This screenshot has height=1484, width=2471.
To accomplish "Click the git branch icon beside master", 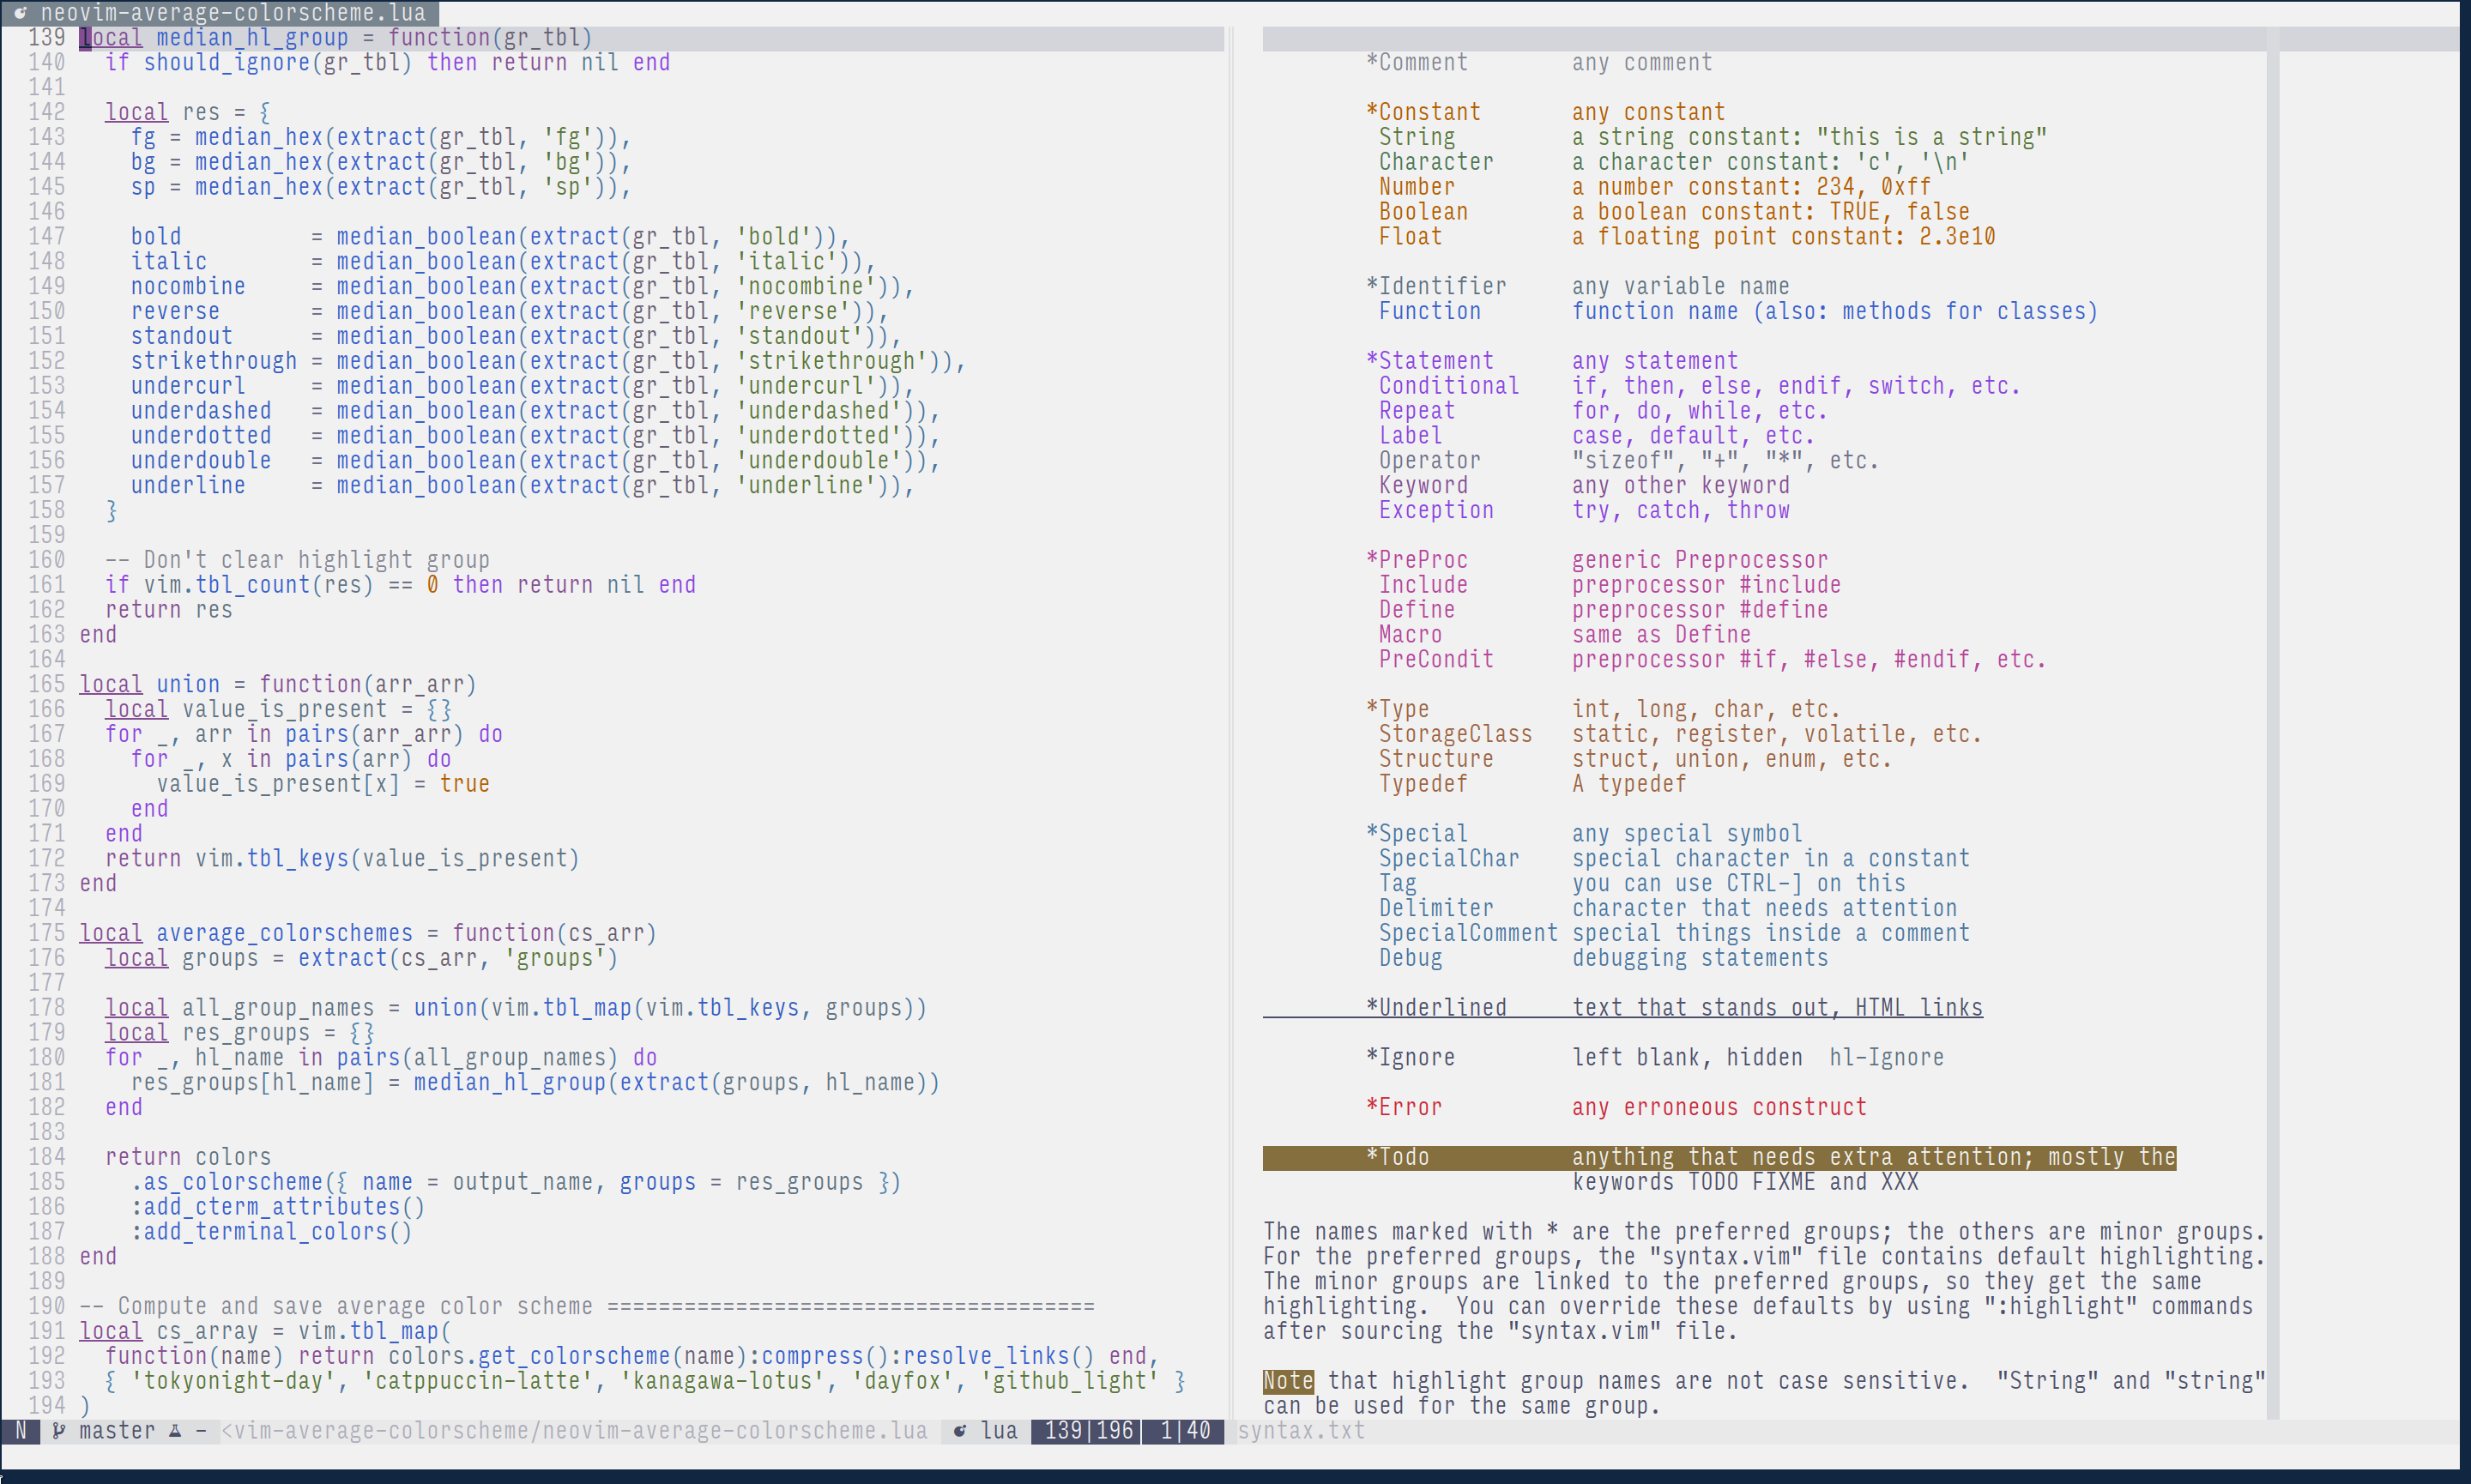I will (x=59, y=1431).
